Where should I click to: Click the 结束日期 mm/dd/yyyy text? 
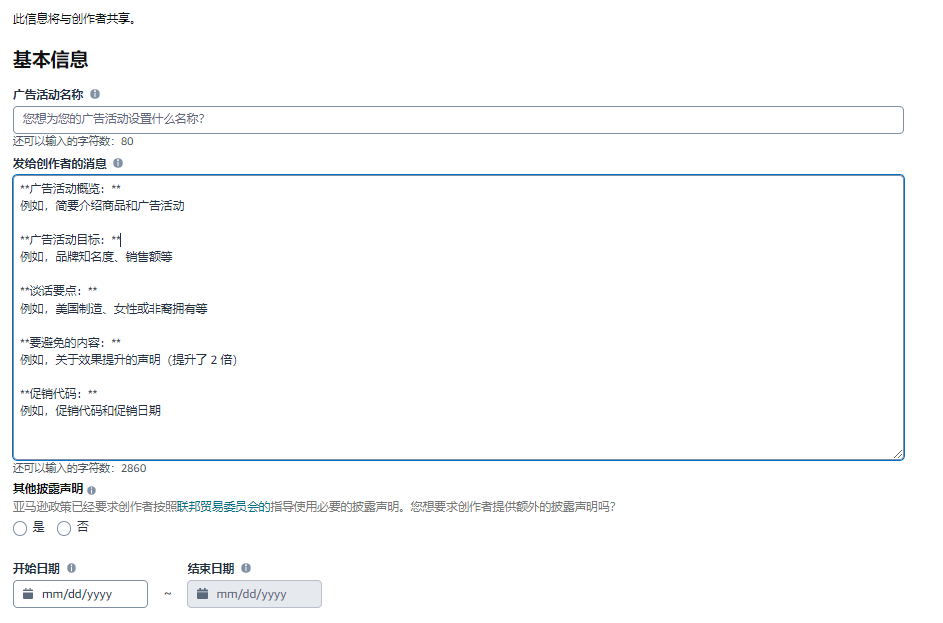click(251, 594)
